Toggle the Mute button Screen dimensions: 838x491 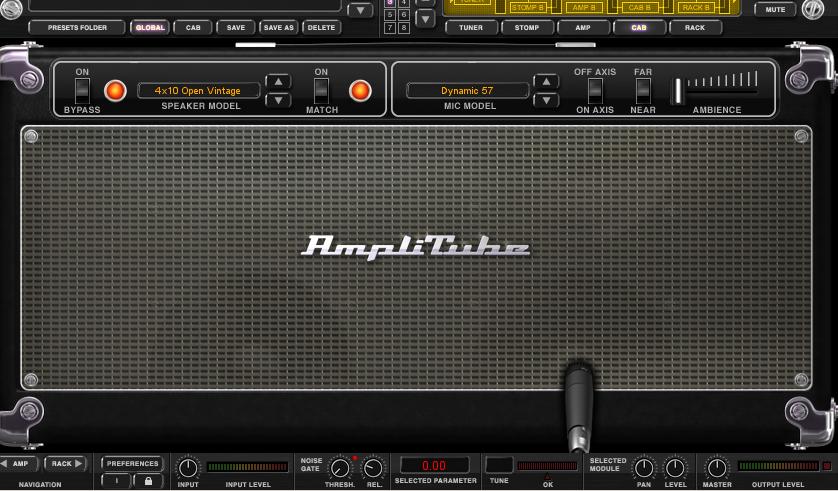click(775, 9)
